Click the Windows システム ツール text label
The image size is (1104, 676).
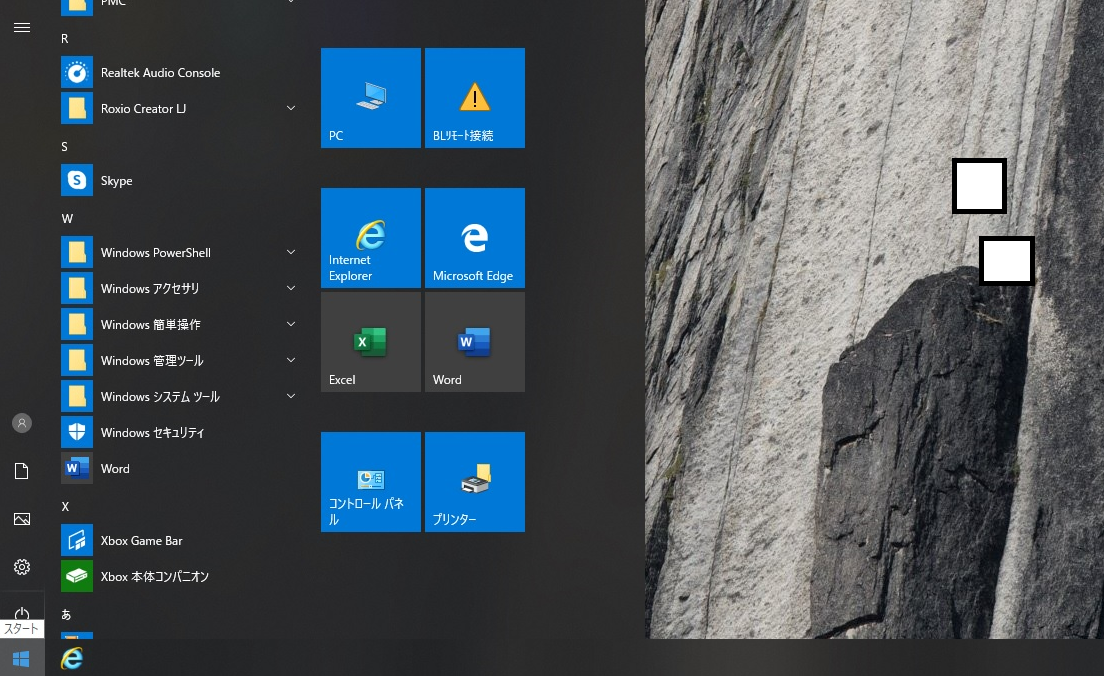pyautogui.click(x=161, y=396)
